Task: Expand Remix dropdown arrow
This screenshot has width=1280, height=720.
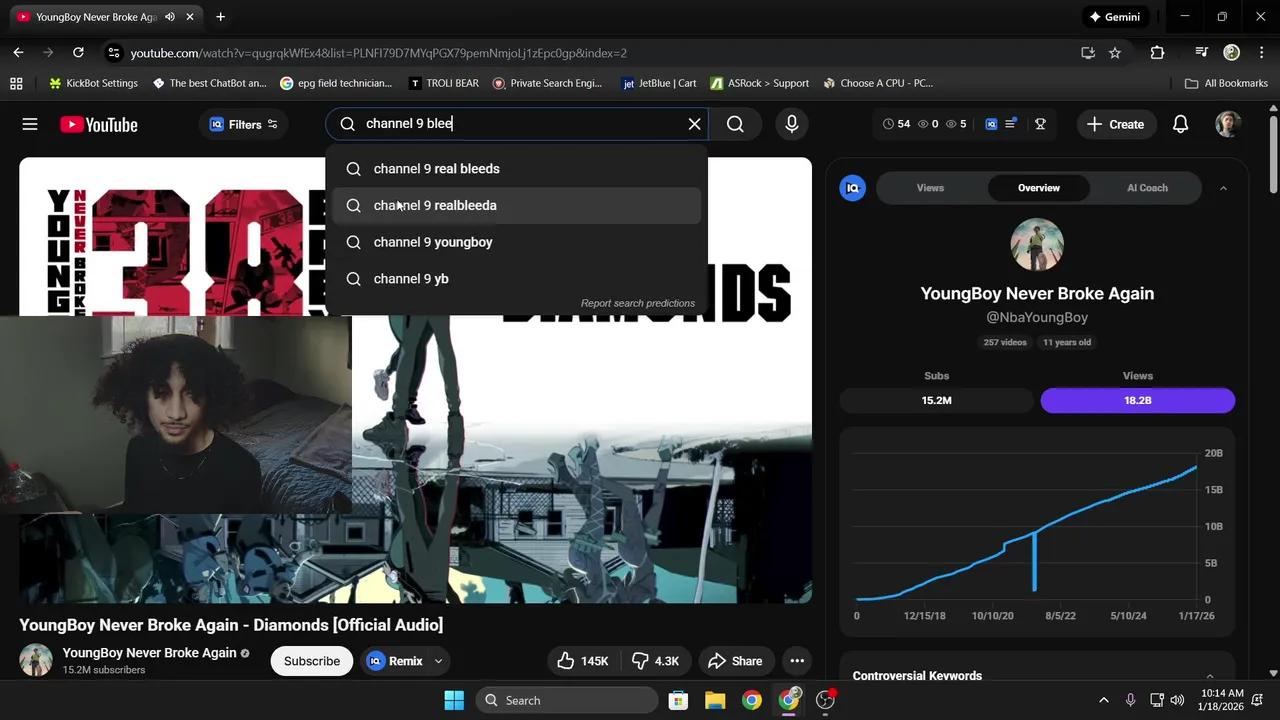Action: pos(438,661)
